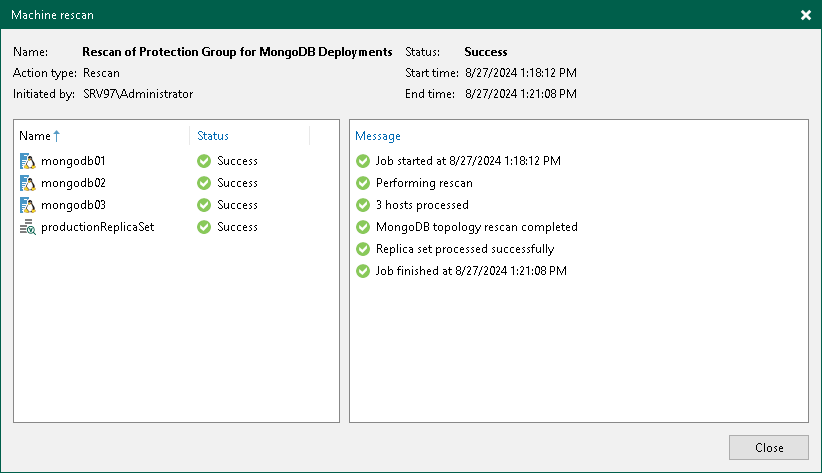
Task: Click check icon next to 'Job finished' message
Action: (363, 271)
